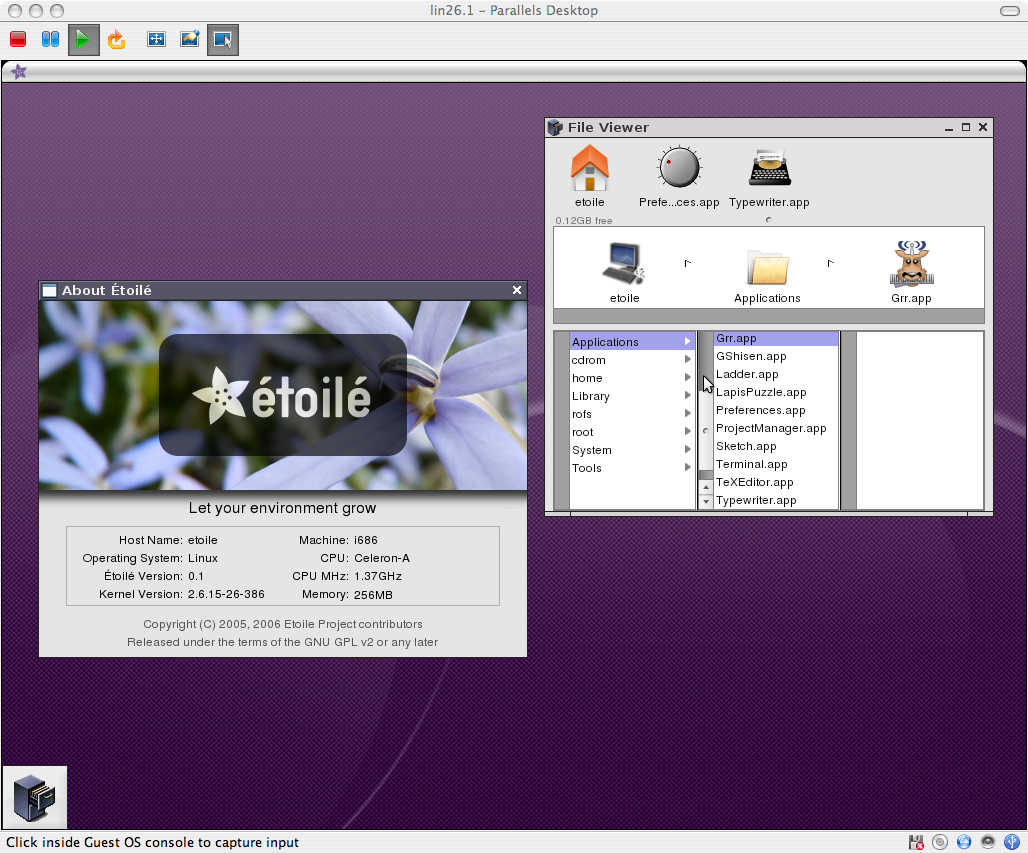
Task: Select the Grr.app icon in path view
Action: 910,265
